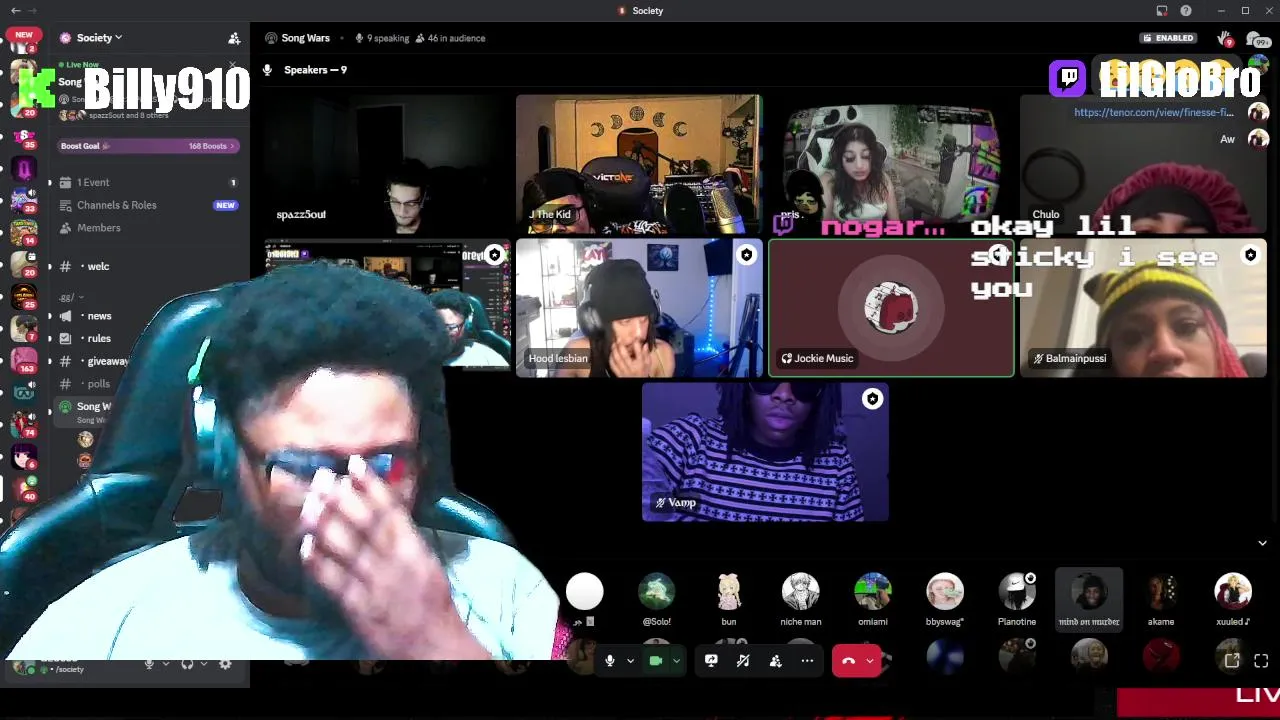The image size is (1280, 720).
Task: Collapse audience section with chevron arrow
Action: 1262,543
